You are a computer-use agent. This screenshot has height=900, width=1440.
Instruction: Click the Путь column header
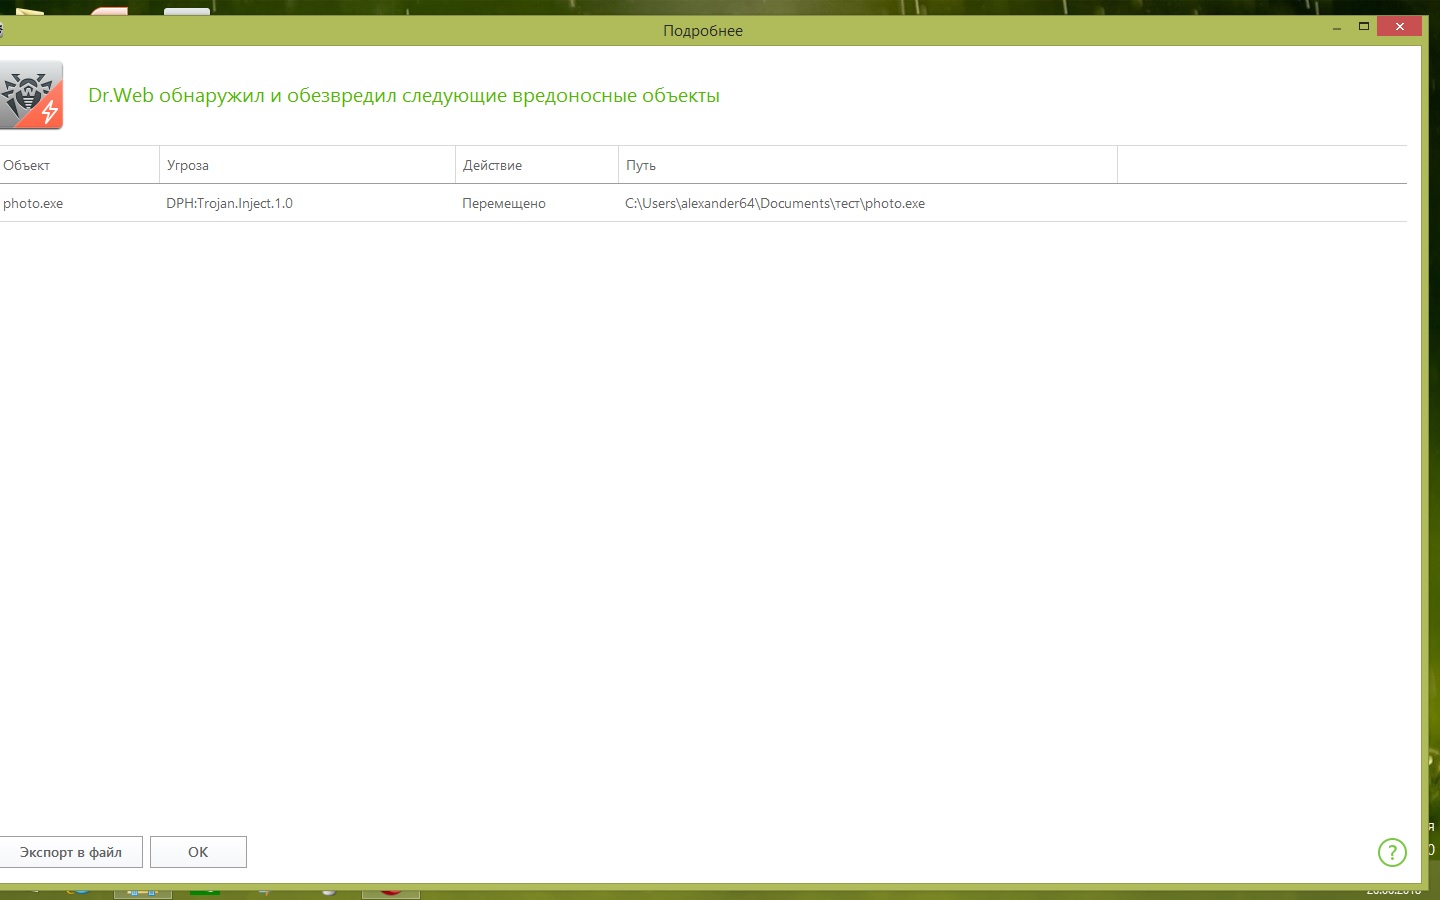(868, 165)
